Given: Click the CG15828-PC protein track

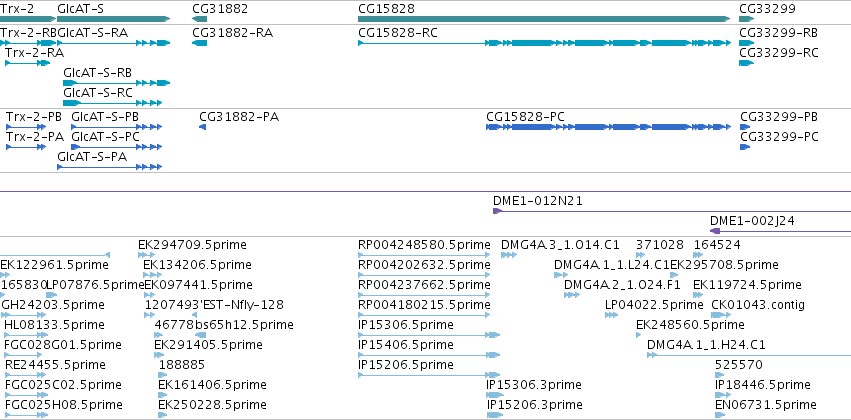Looking at the screenshot, I should click(x=608, y=127).
